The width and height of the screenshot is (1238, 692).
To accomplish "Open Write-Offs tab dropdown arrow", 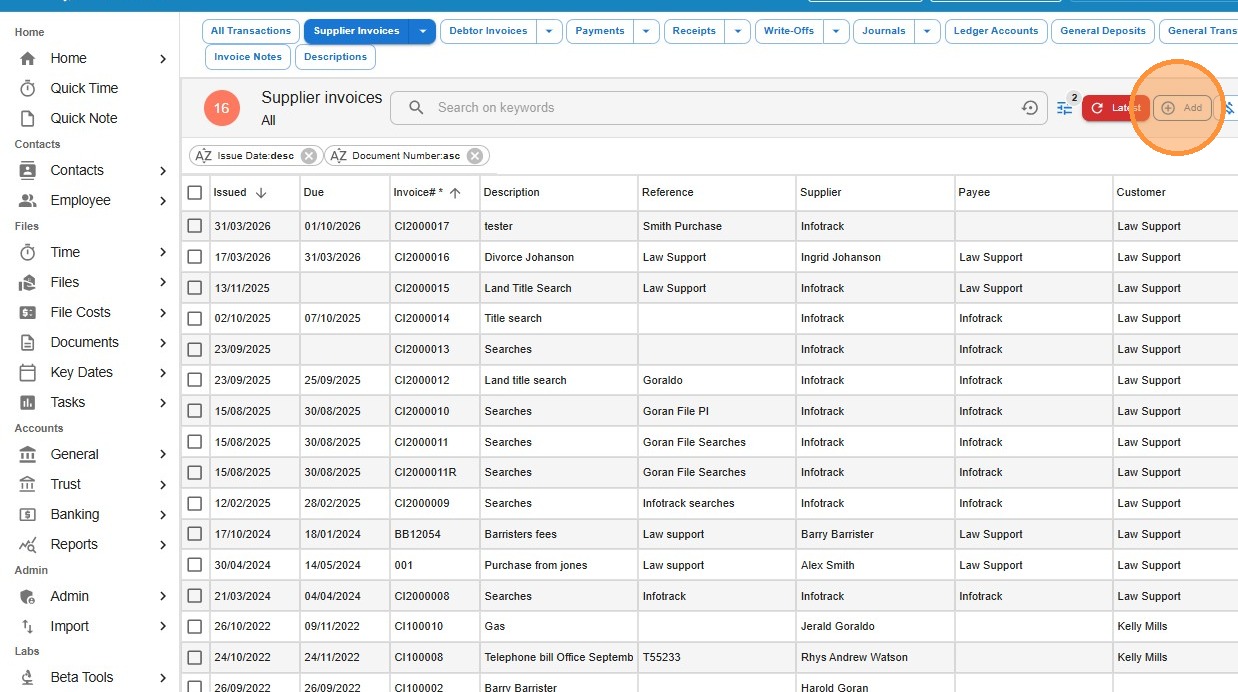I will (837, 32).
